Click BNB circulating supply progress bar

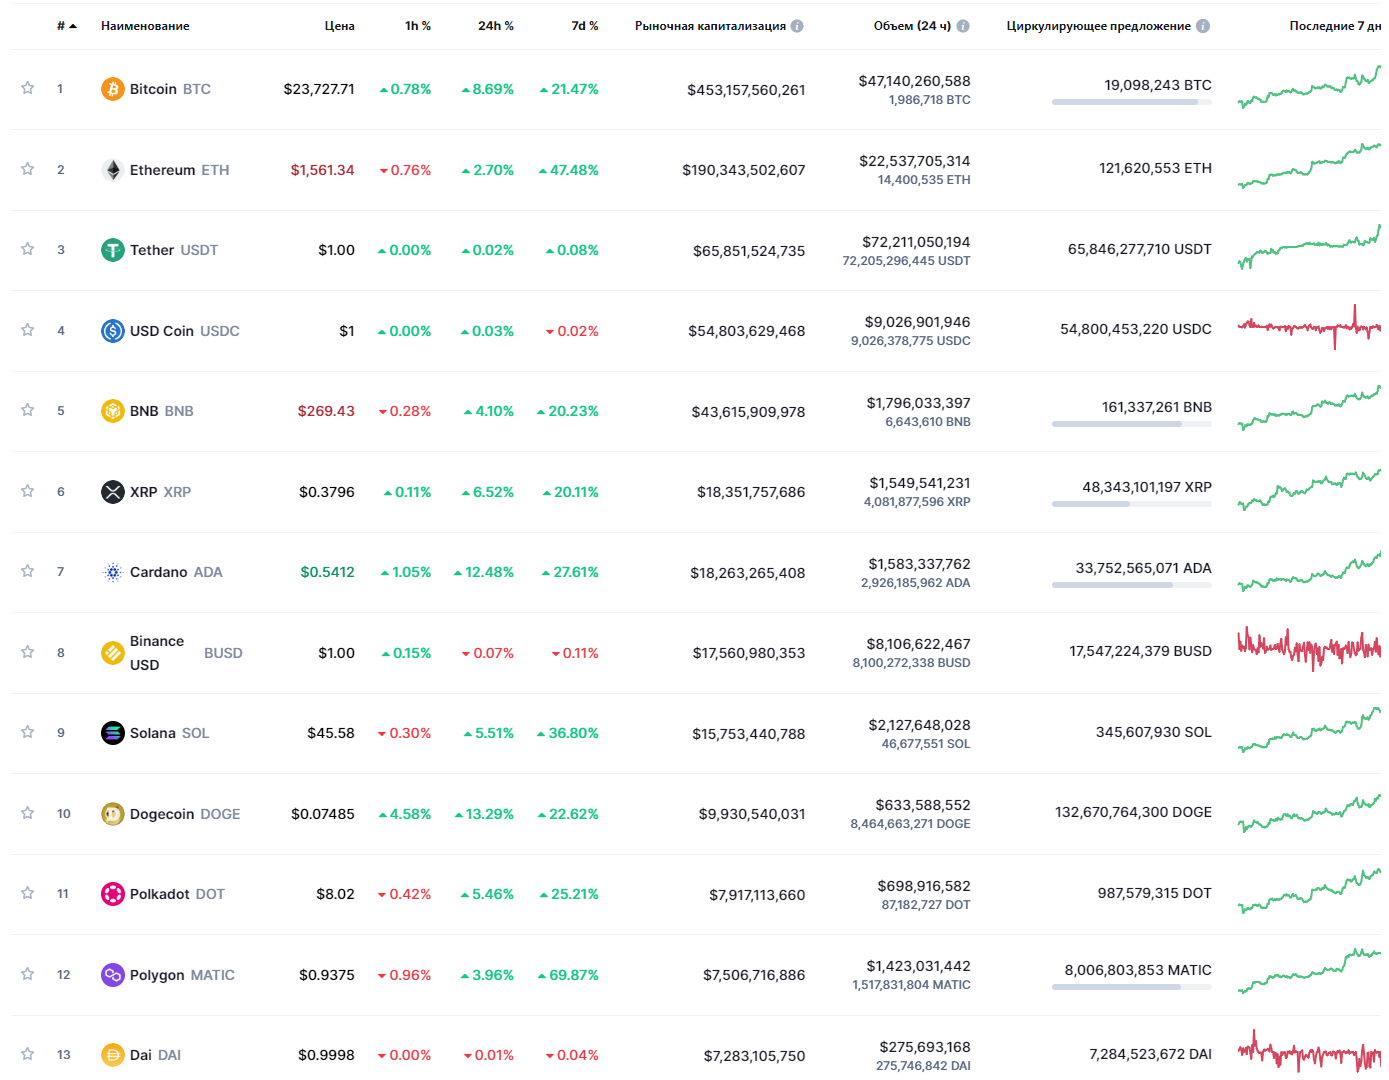tap(1131, 424)
